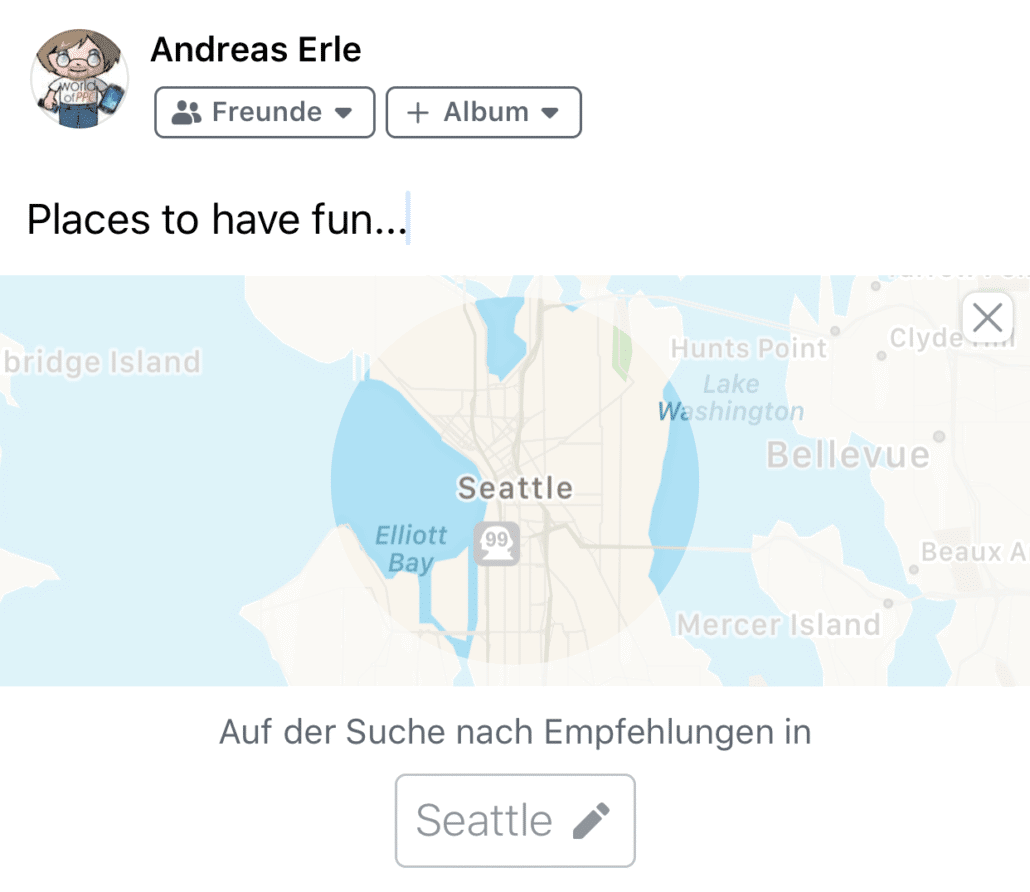Click the Elliott Bay water label
1030x892 pixels.
(x=411, y=549)
